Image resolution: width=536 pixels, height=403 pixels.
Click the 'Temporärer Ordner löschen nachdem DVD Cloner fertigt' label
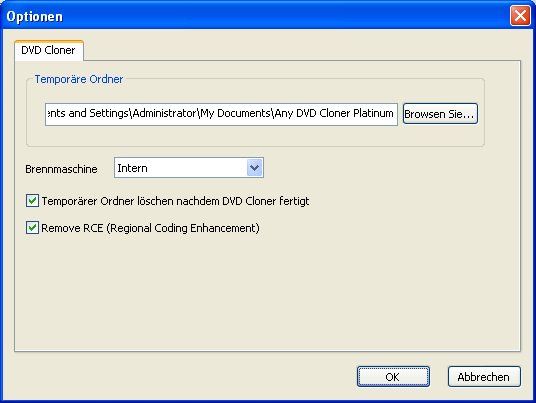tap(175, 201)
